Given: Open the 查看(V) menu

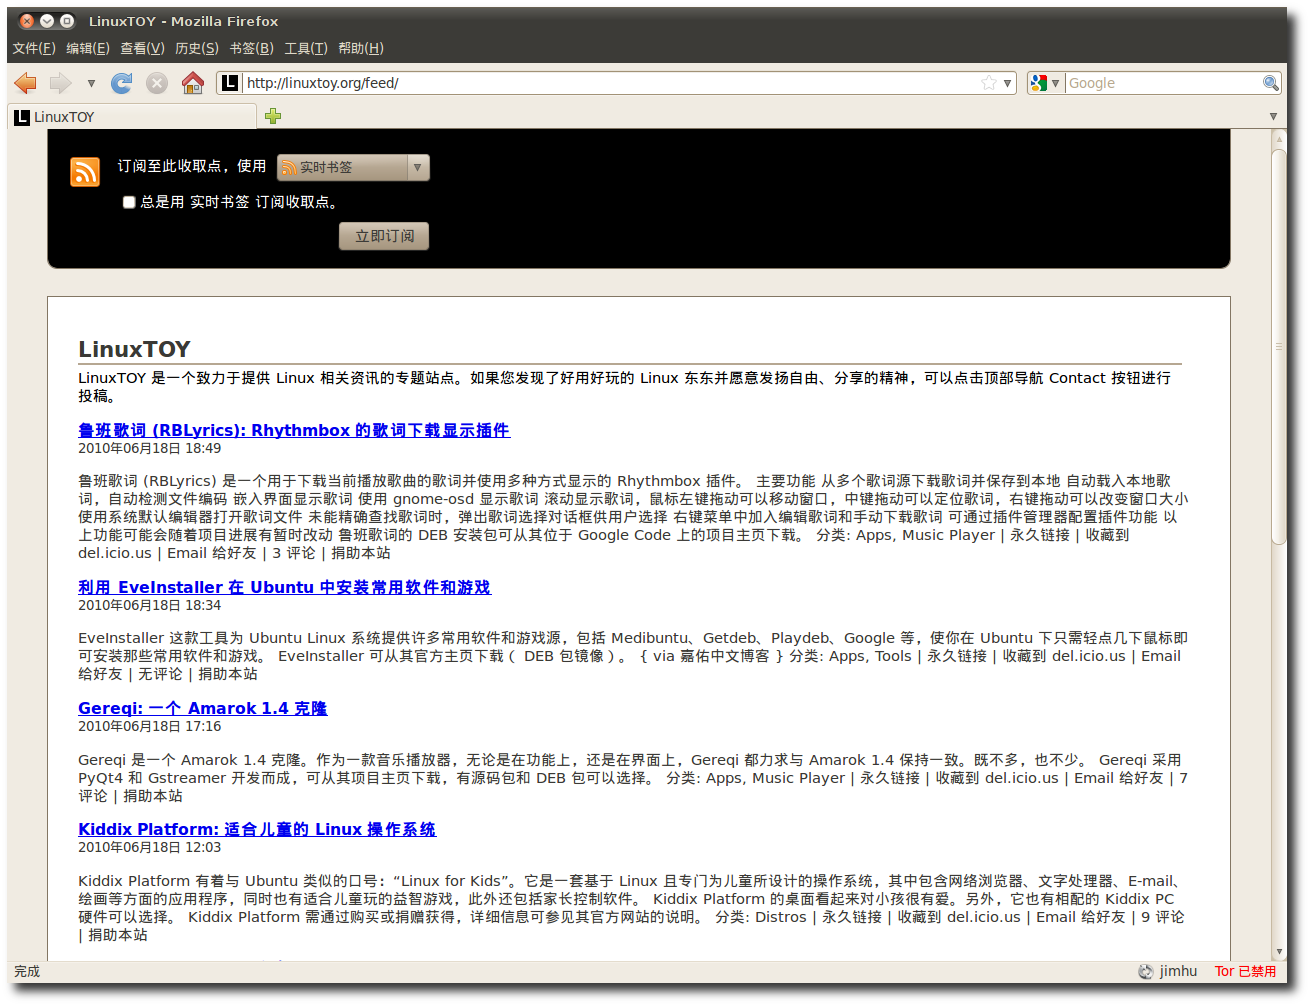Looking at the screenshot, I should (x=142, y=48).
